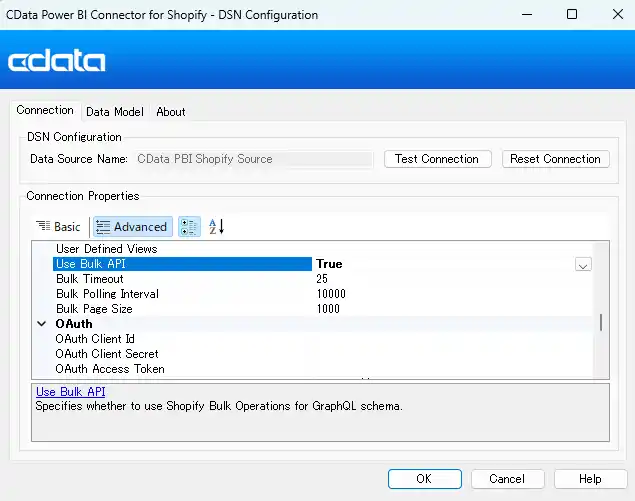Select the Connection tab
The width and height of the screenshot is (635, 501).
coord(45,111)
